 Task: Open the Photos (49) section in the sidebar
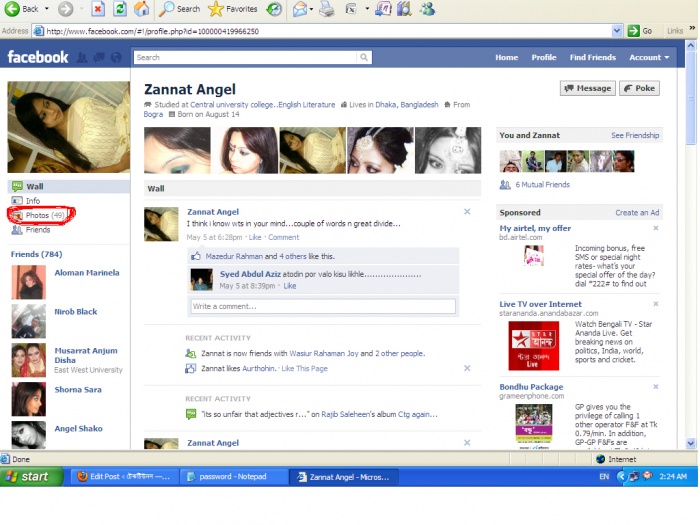(x=44, y=215)
